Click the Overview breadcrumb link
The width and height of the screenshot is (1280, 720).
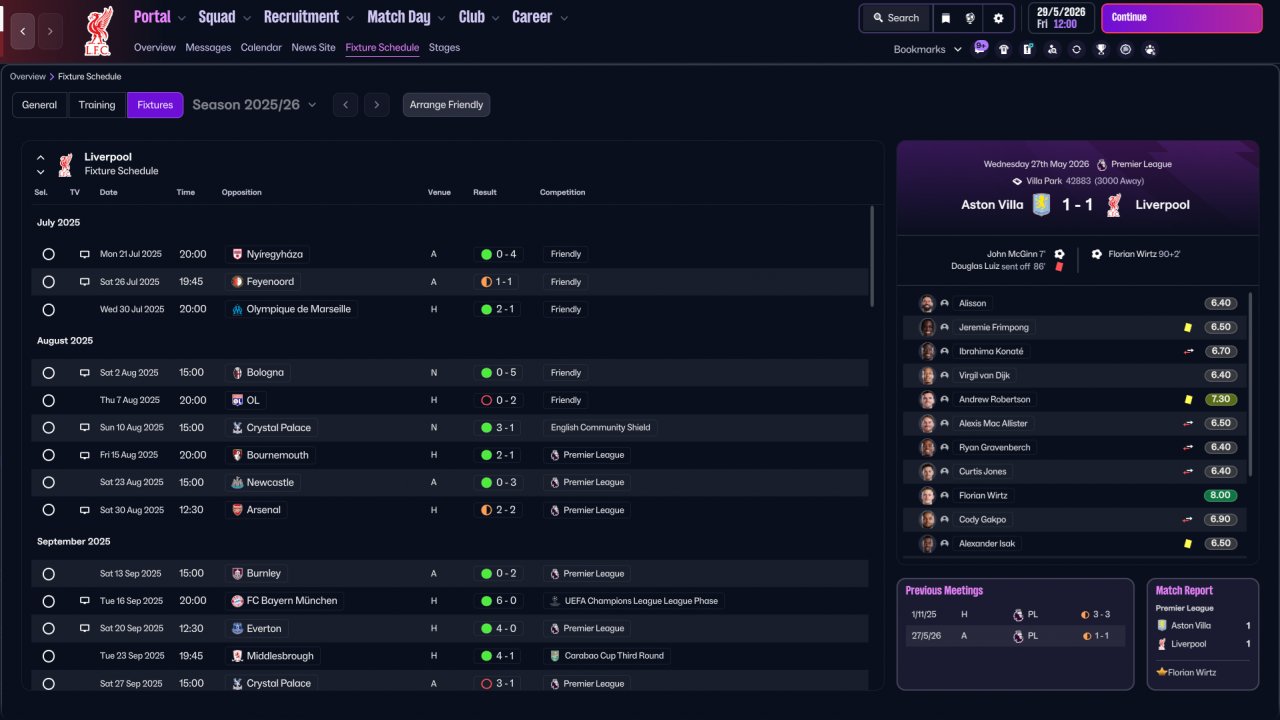tap(28, 77)
